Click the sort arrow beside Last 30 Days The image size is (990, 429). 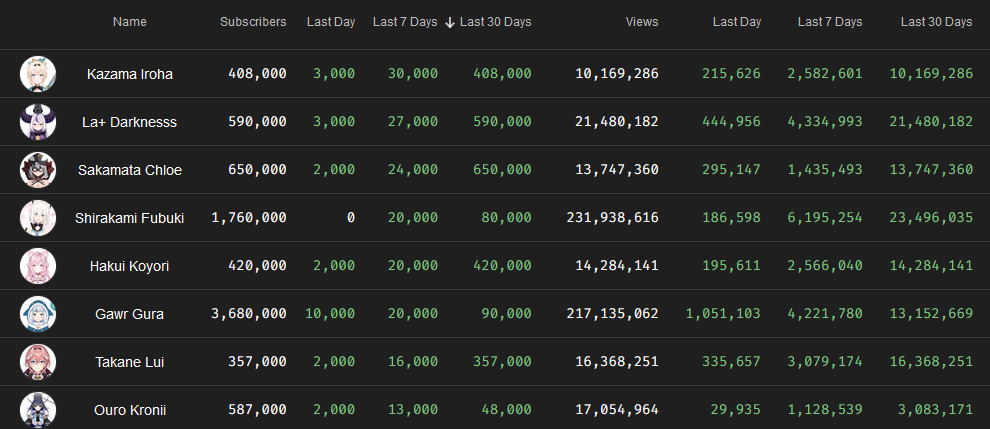pos(450,23)
